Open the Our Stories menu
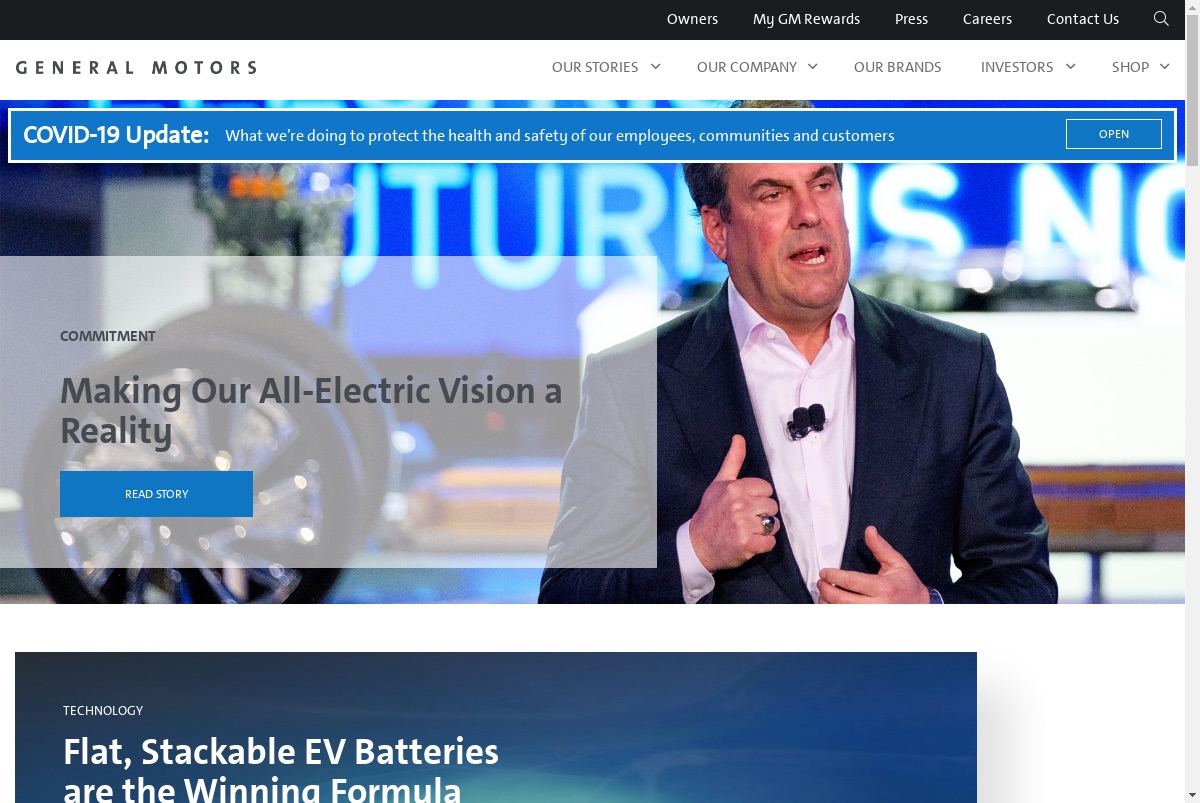This screenshot has width=1200, height=803. pos(595,67)
